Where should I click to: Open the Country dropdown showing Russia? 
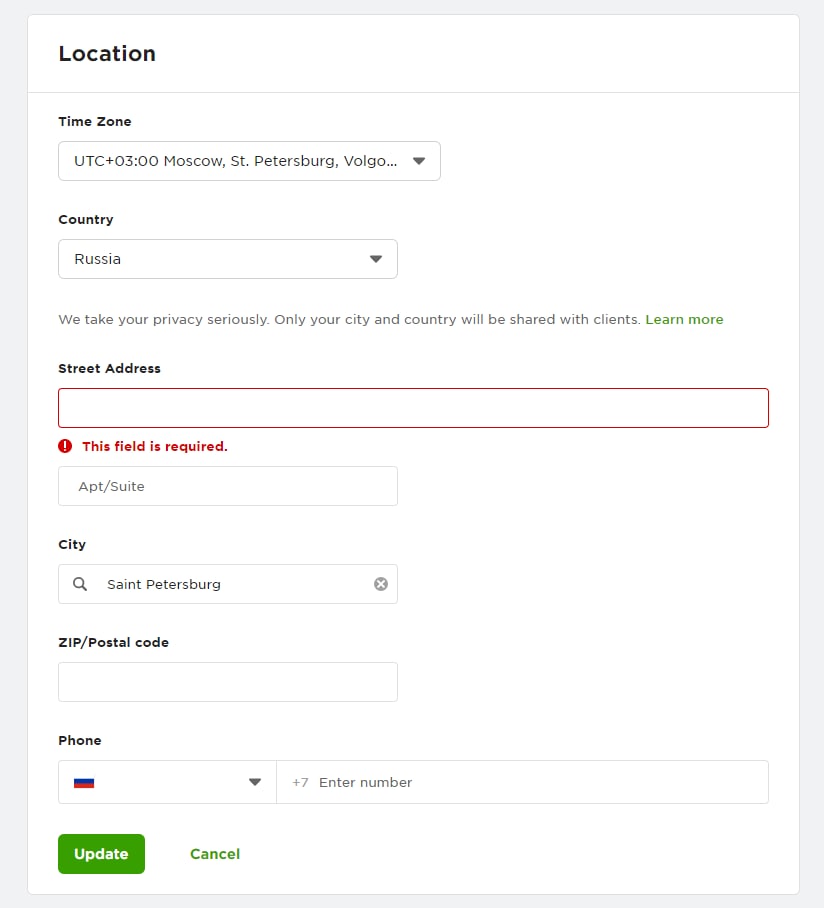pos(228,259)
